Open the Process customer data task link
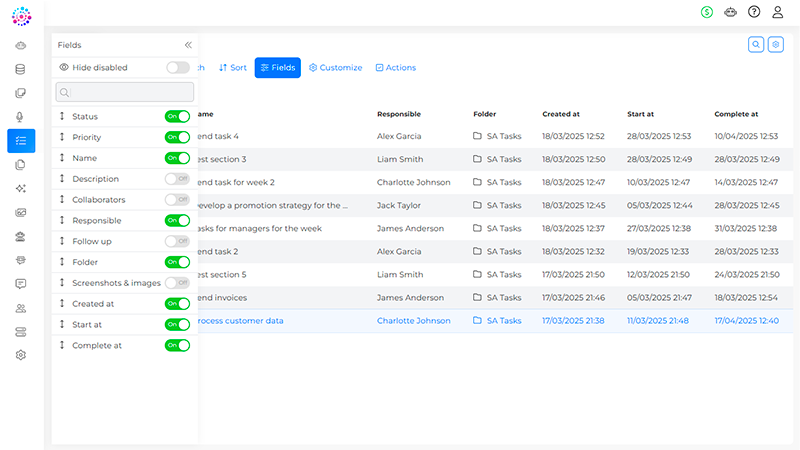The image size is (800, 450). [x=240, y=320]
